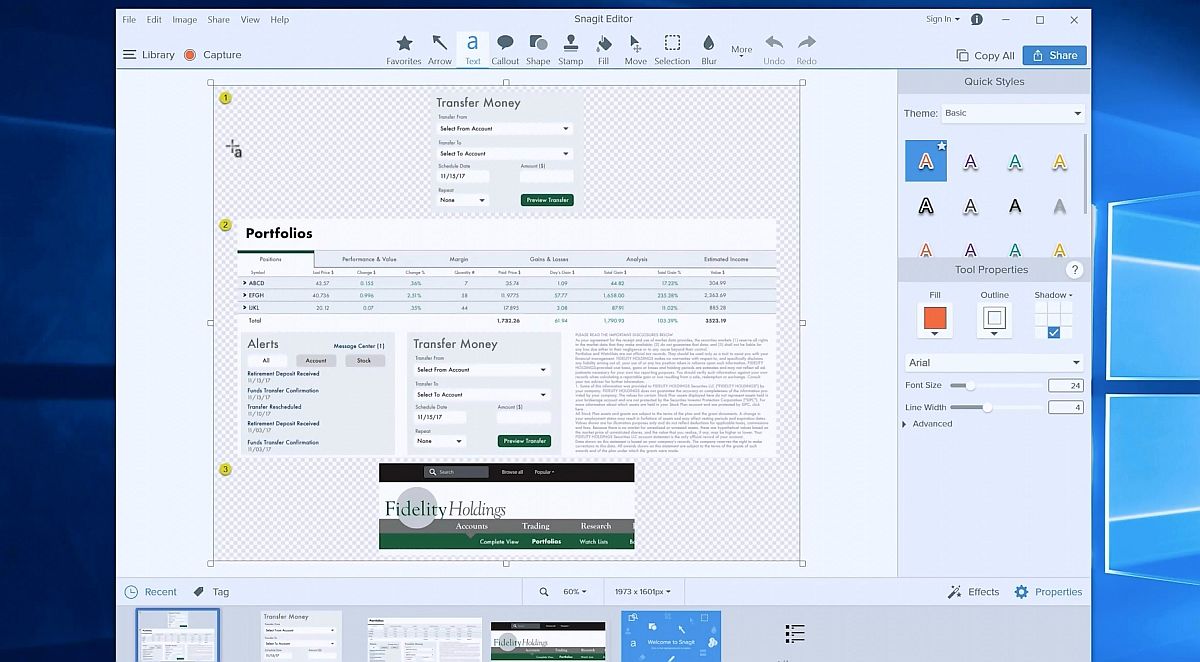The image size is (1200, 662).
Task: Click the Copy All button
Action: pos(985,55)
